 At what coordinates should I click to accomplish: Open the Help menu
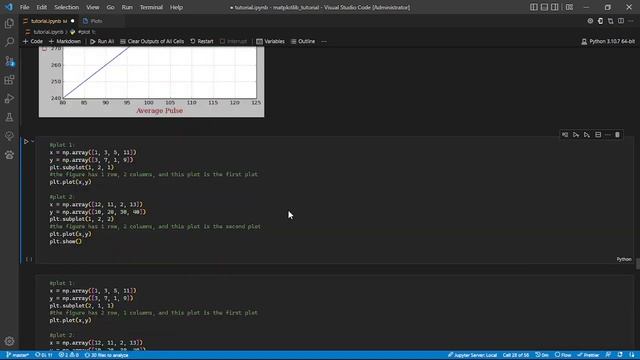coord(176,7)
